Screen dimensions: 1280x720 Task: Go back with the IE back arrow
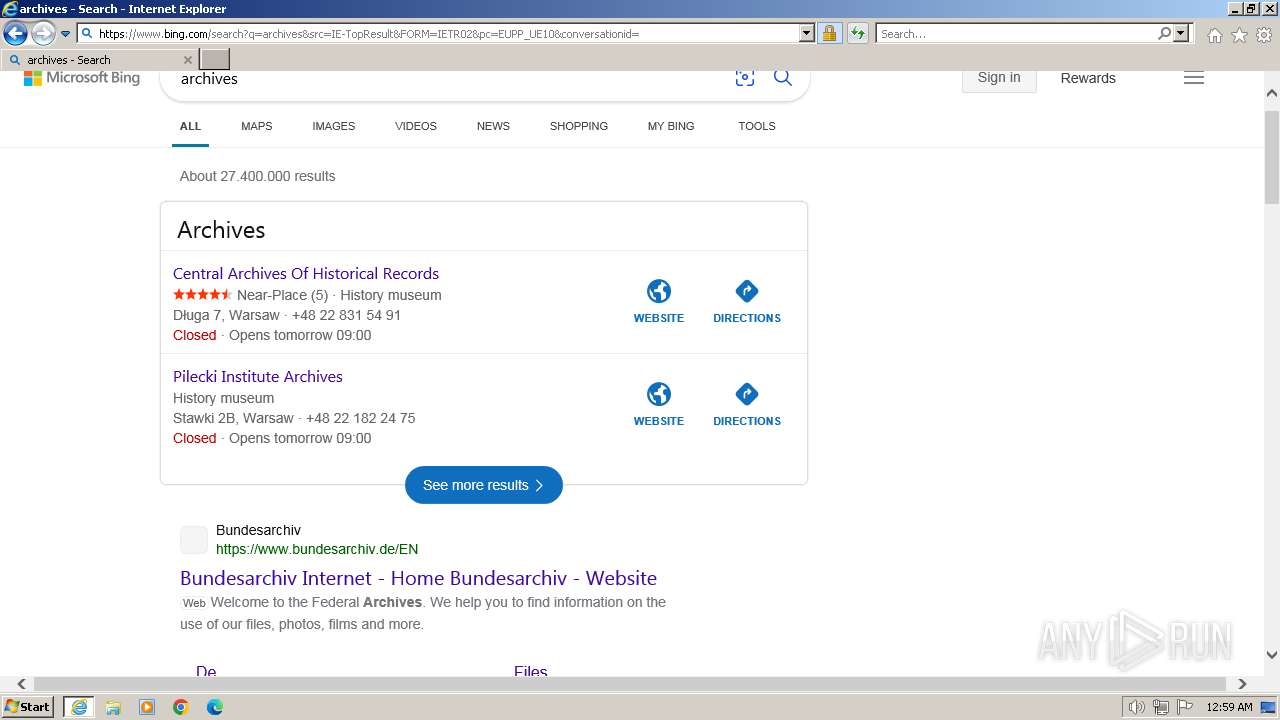(15, 33)
